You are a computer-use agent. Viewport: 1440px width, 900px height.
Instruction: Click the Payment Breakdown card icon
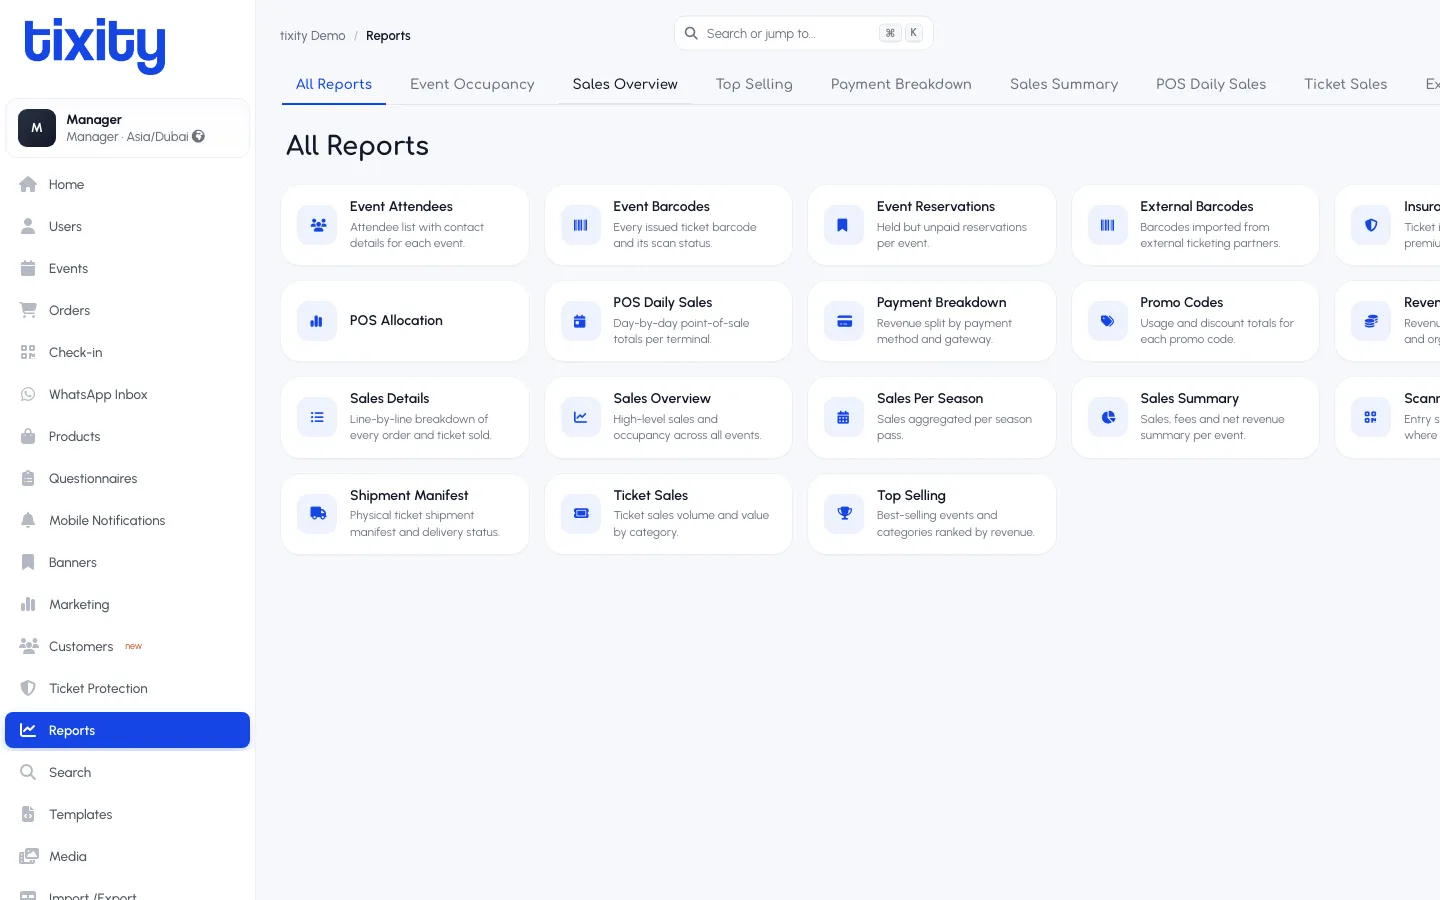[844, 321]
